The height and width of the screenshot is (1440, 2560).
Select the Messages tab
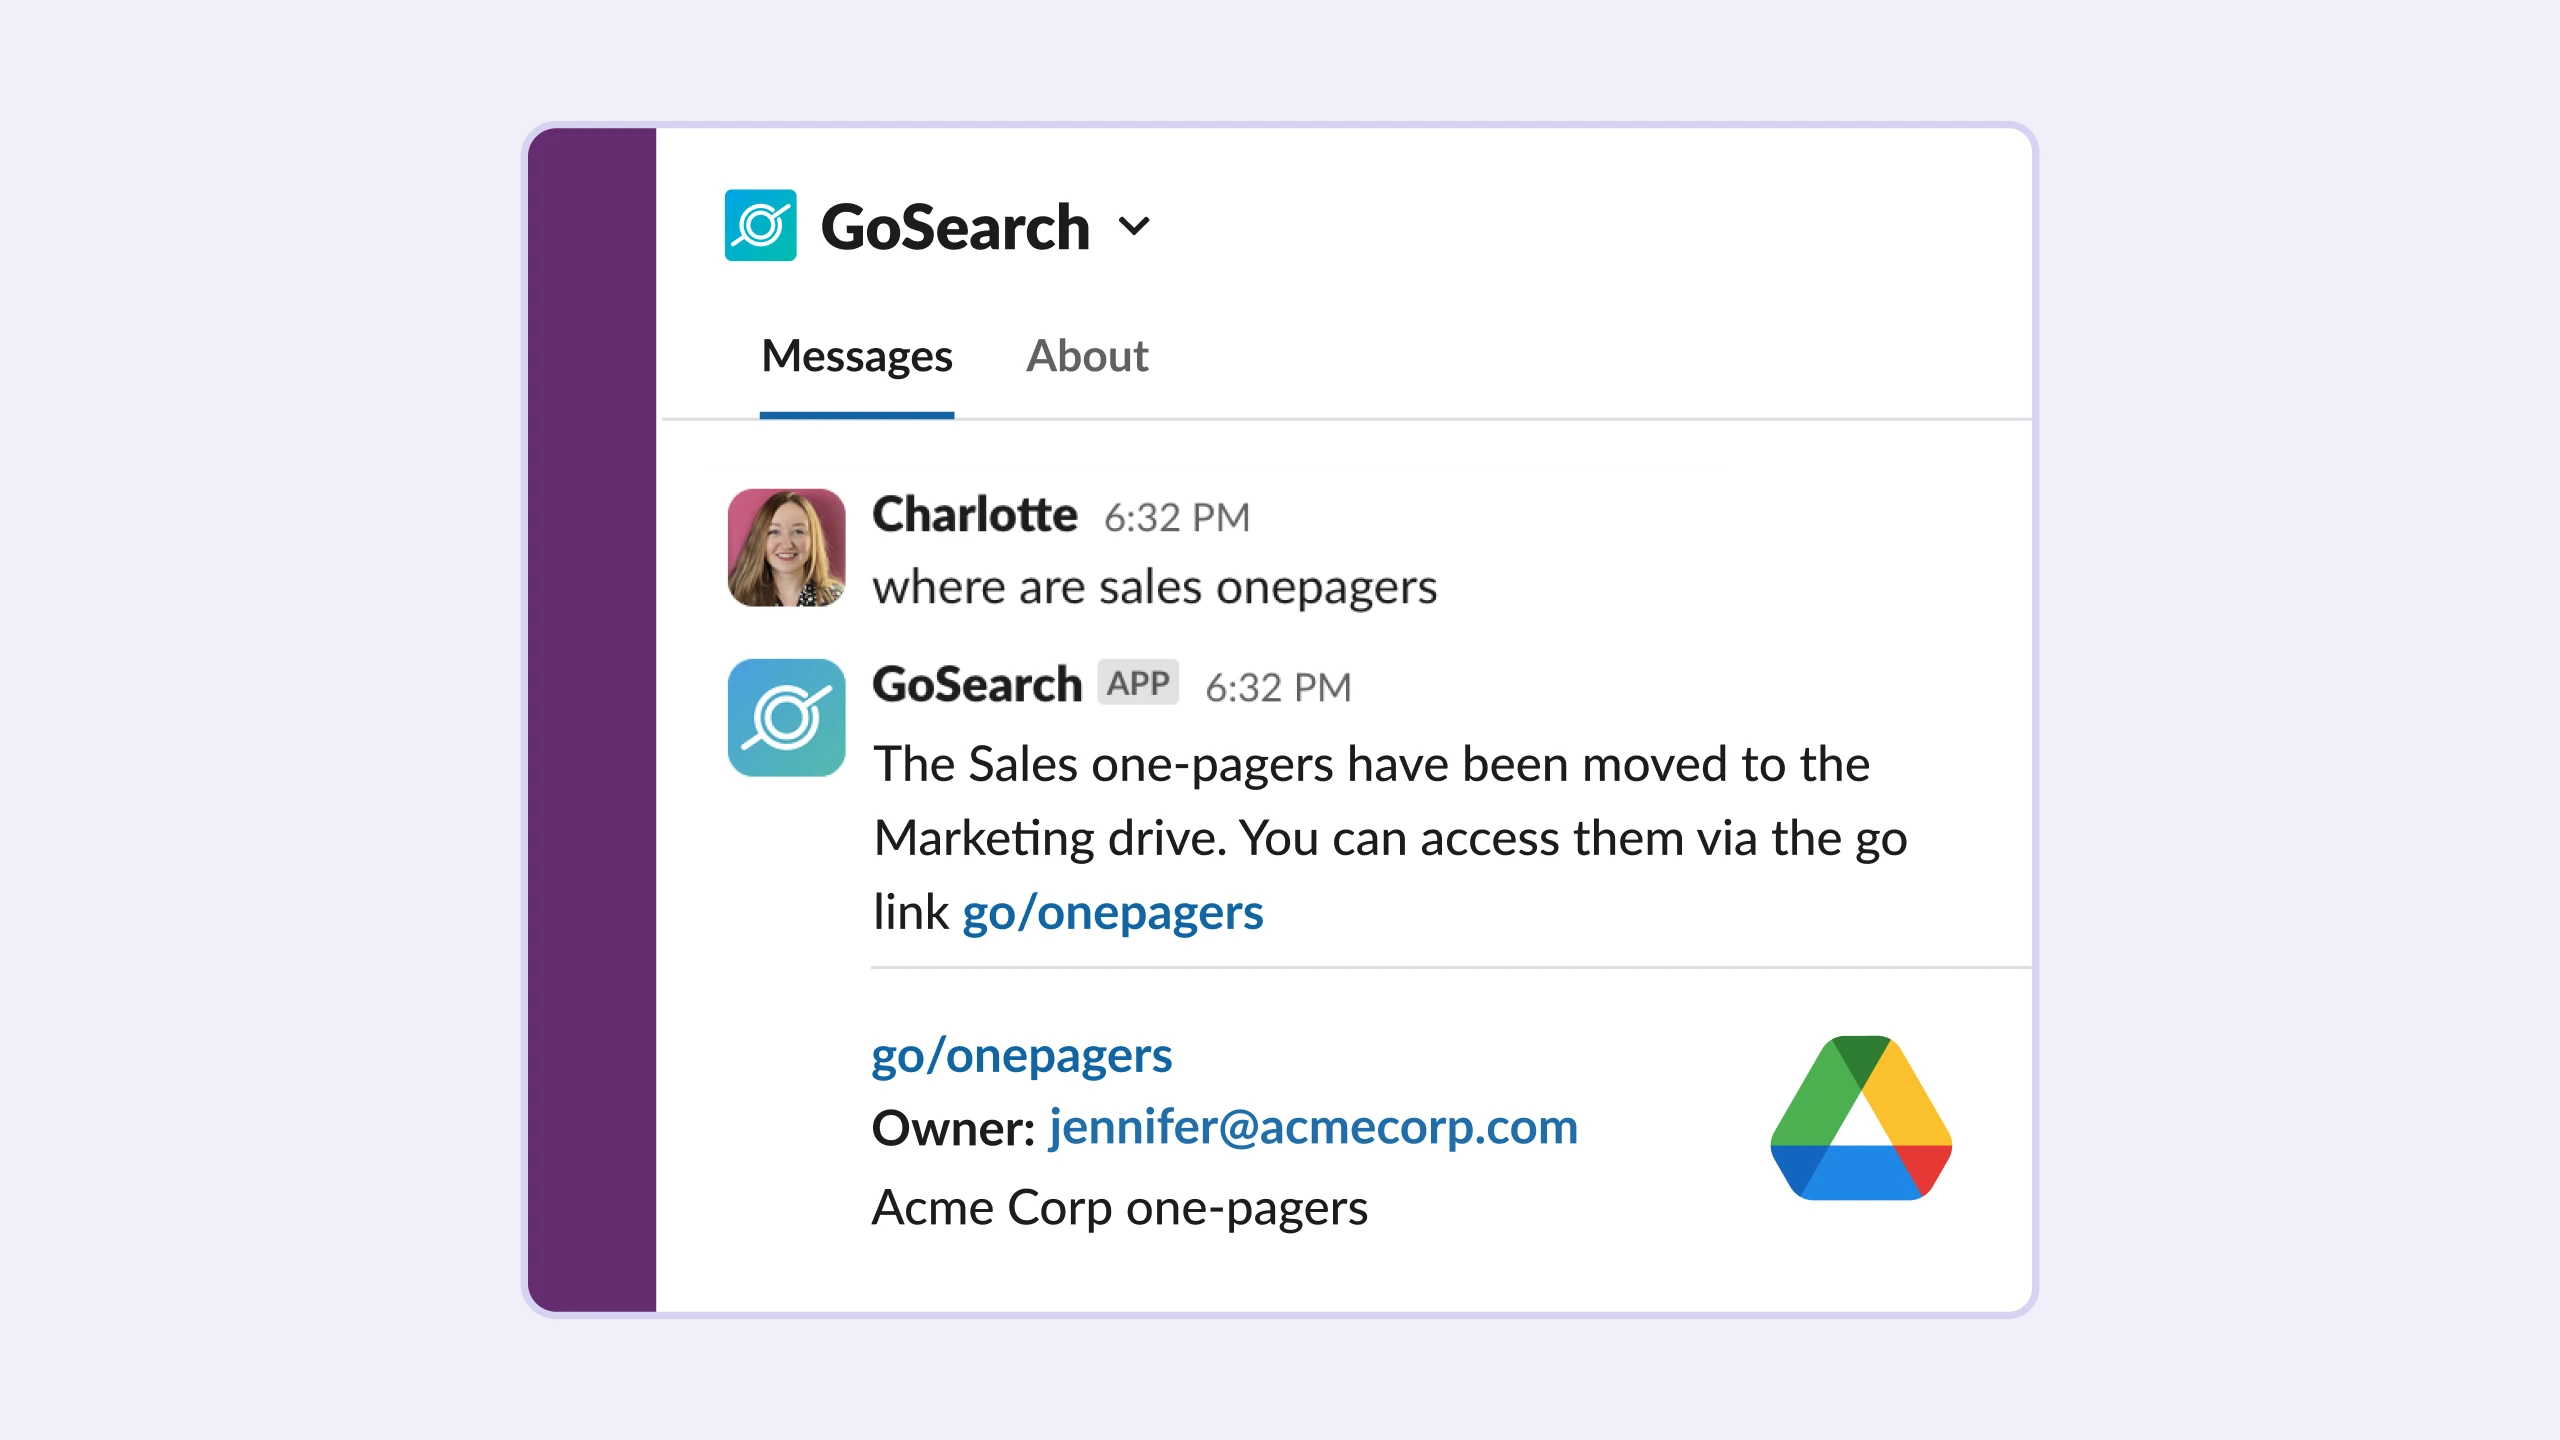[855, 355]
